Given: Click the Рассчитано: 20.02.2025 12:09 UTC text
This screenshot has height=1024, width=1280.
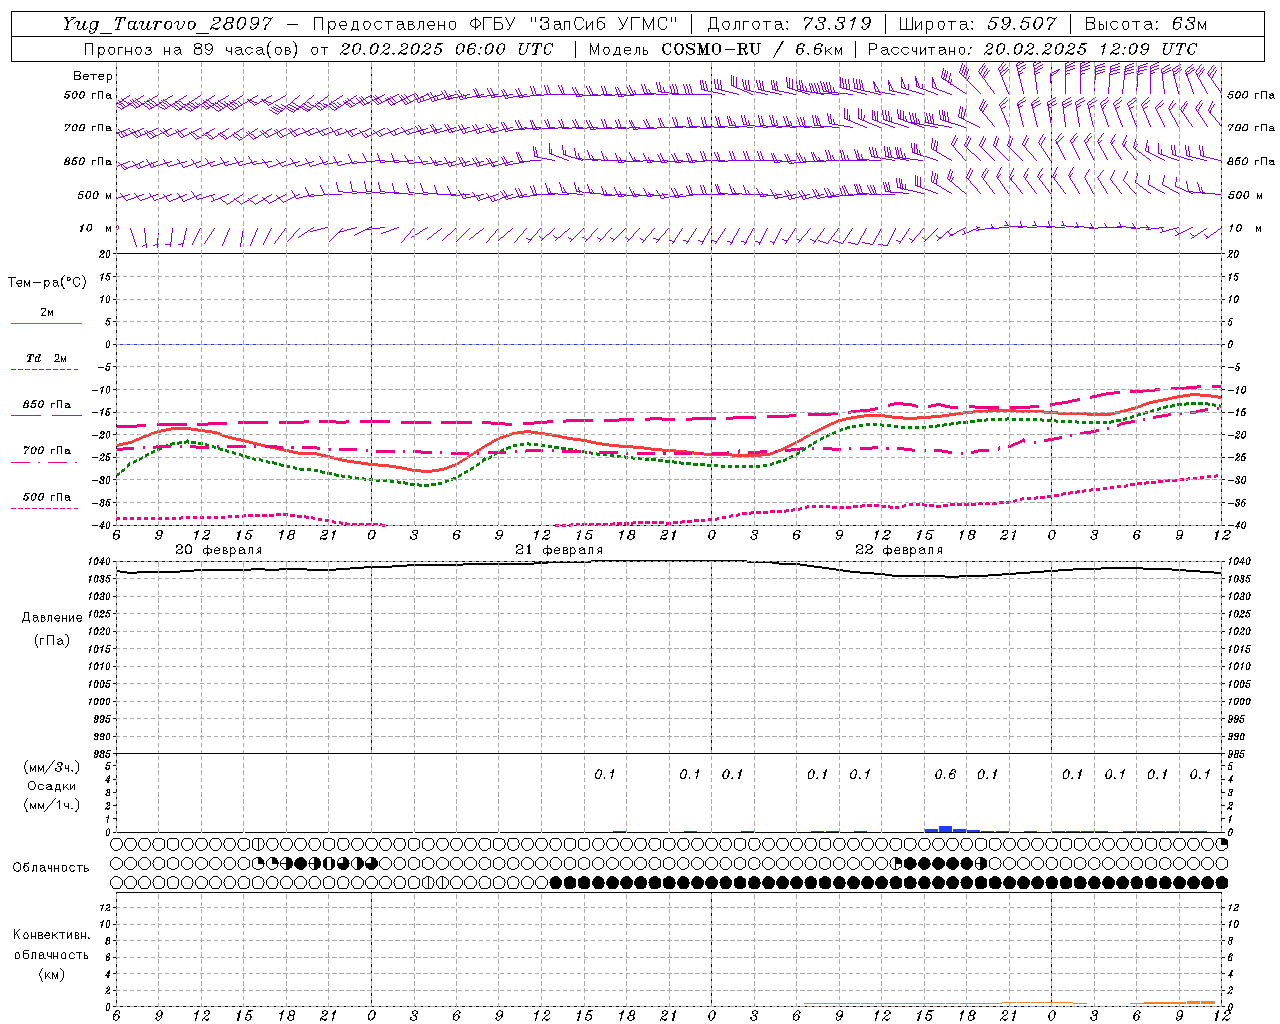Looking at the screenshot, I should click(1032, 49).
